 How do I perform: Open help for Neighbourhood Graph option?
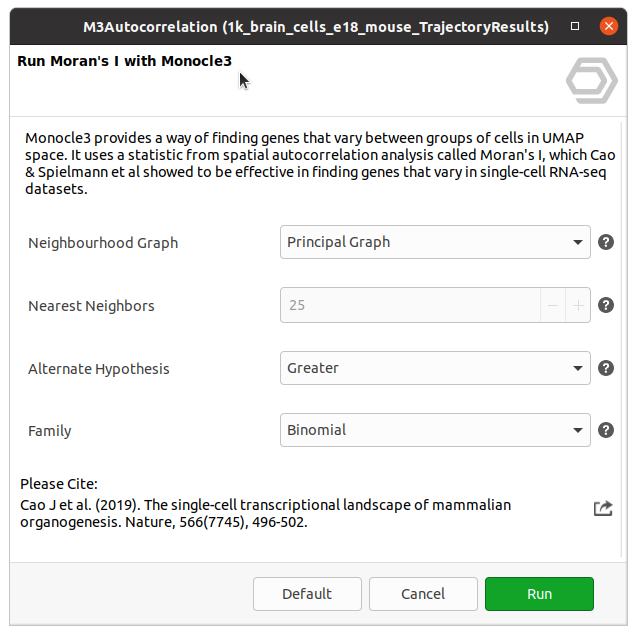pyautogui.click(x=605, y=242)
